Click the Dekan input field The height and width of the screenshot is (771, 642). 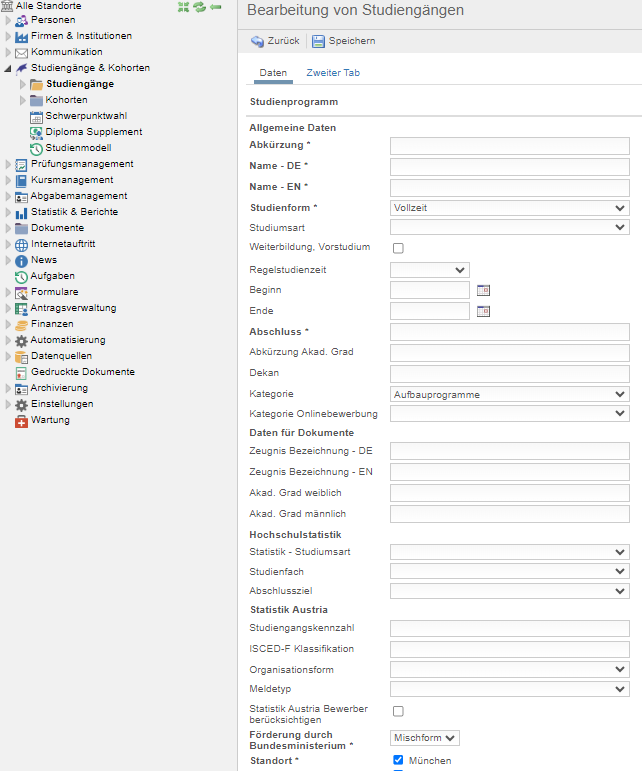click(510, 374)
